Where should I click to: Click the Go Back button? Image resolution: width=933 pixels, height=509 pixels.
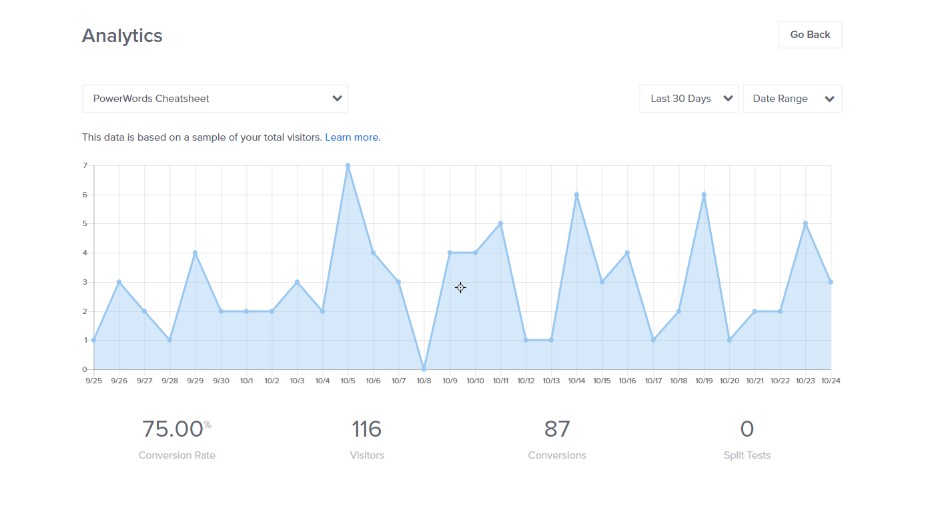809,35
